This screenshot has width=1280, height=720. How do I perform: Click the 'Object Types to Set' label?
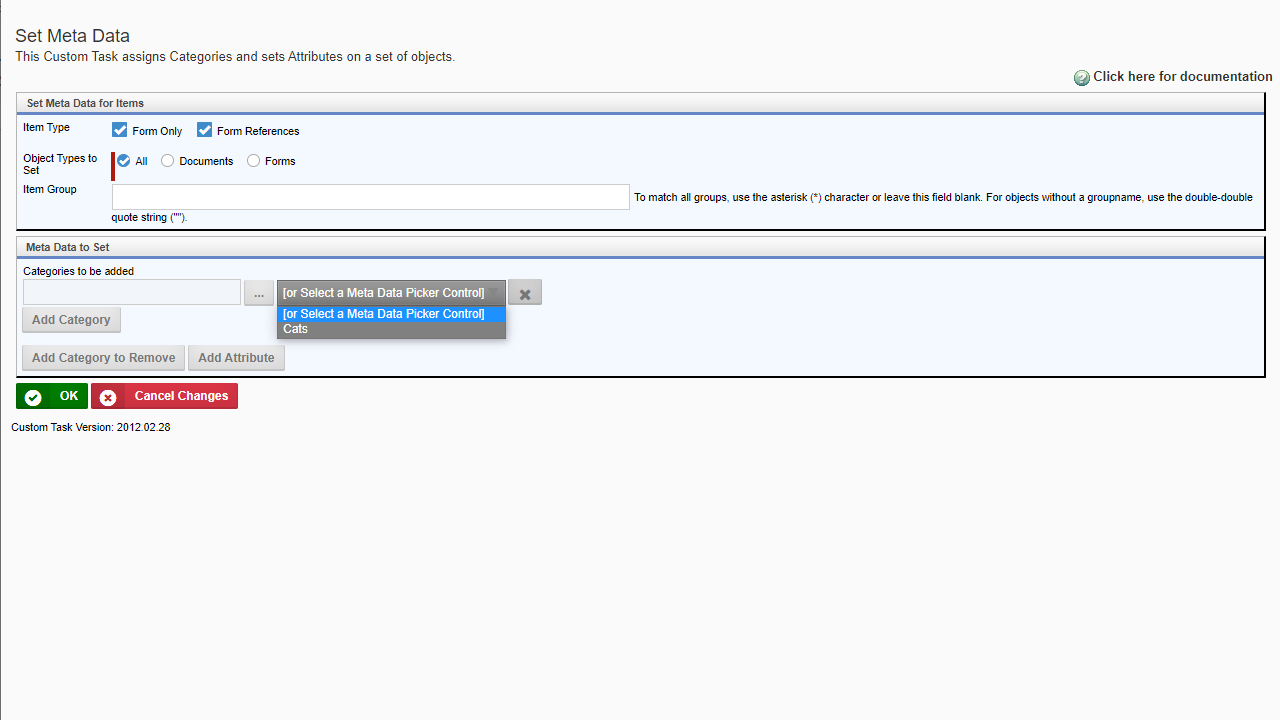(x=60, y=164)
